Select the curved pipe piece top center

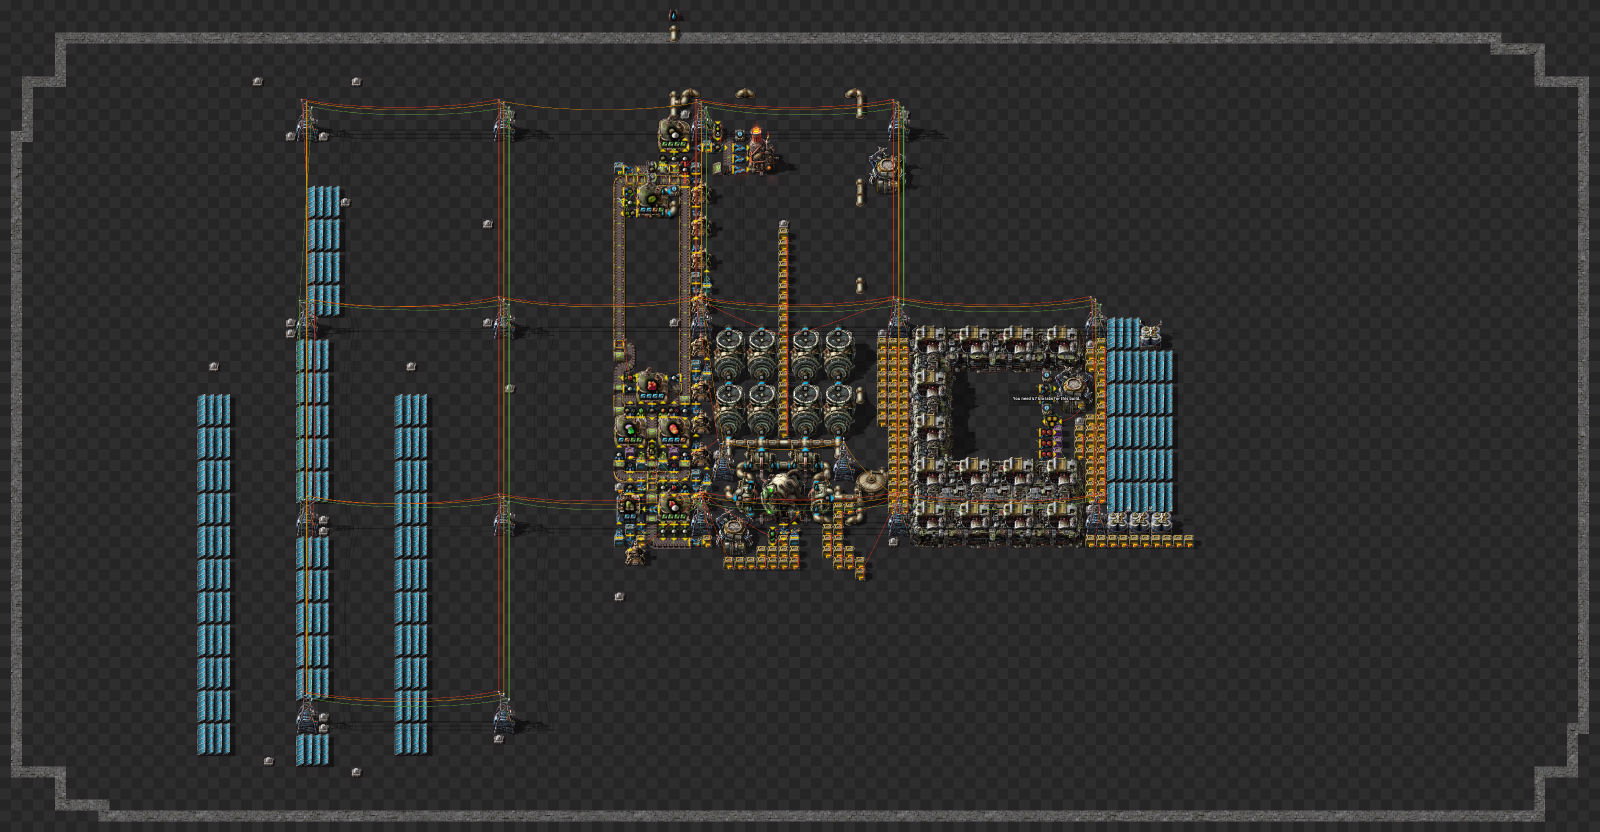[745, 93]
